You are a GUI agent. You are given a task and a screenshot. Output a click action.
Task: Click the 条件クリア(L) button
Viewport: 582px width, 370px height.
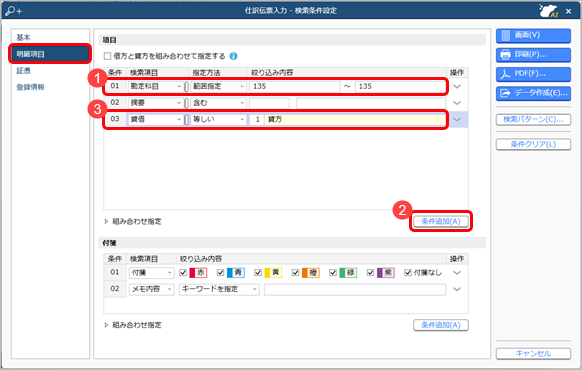tap(533, 144)
